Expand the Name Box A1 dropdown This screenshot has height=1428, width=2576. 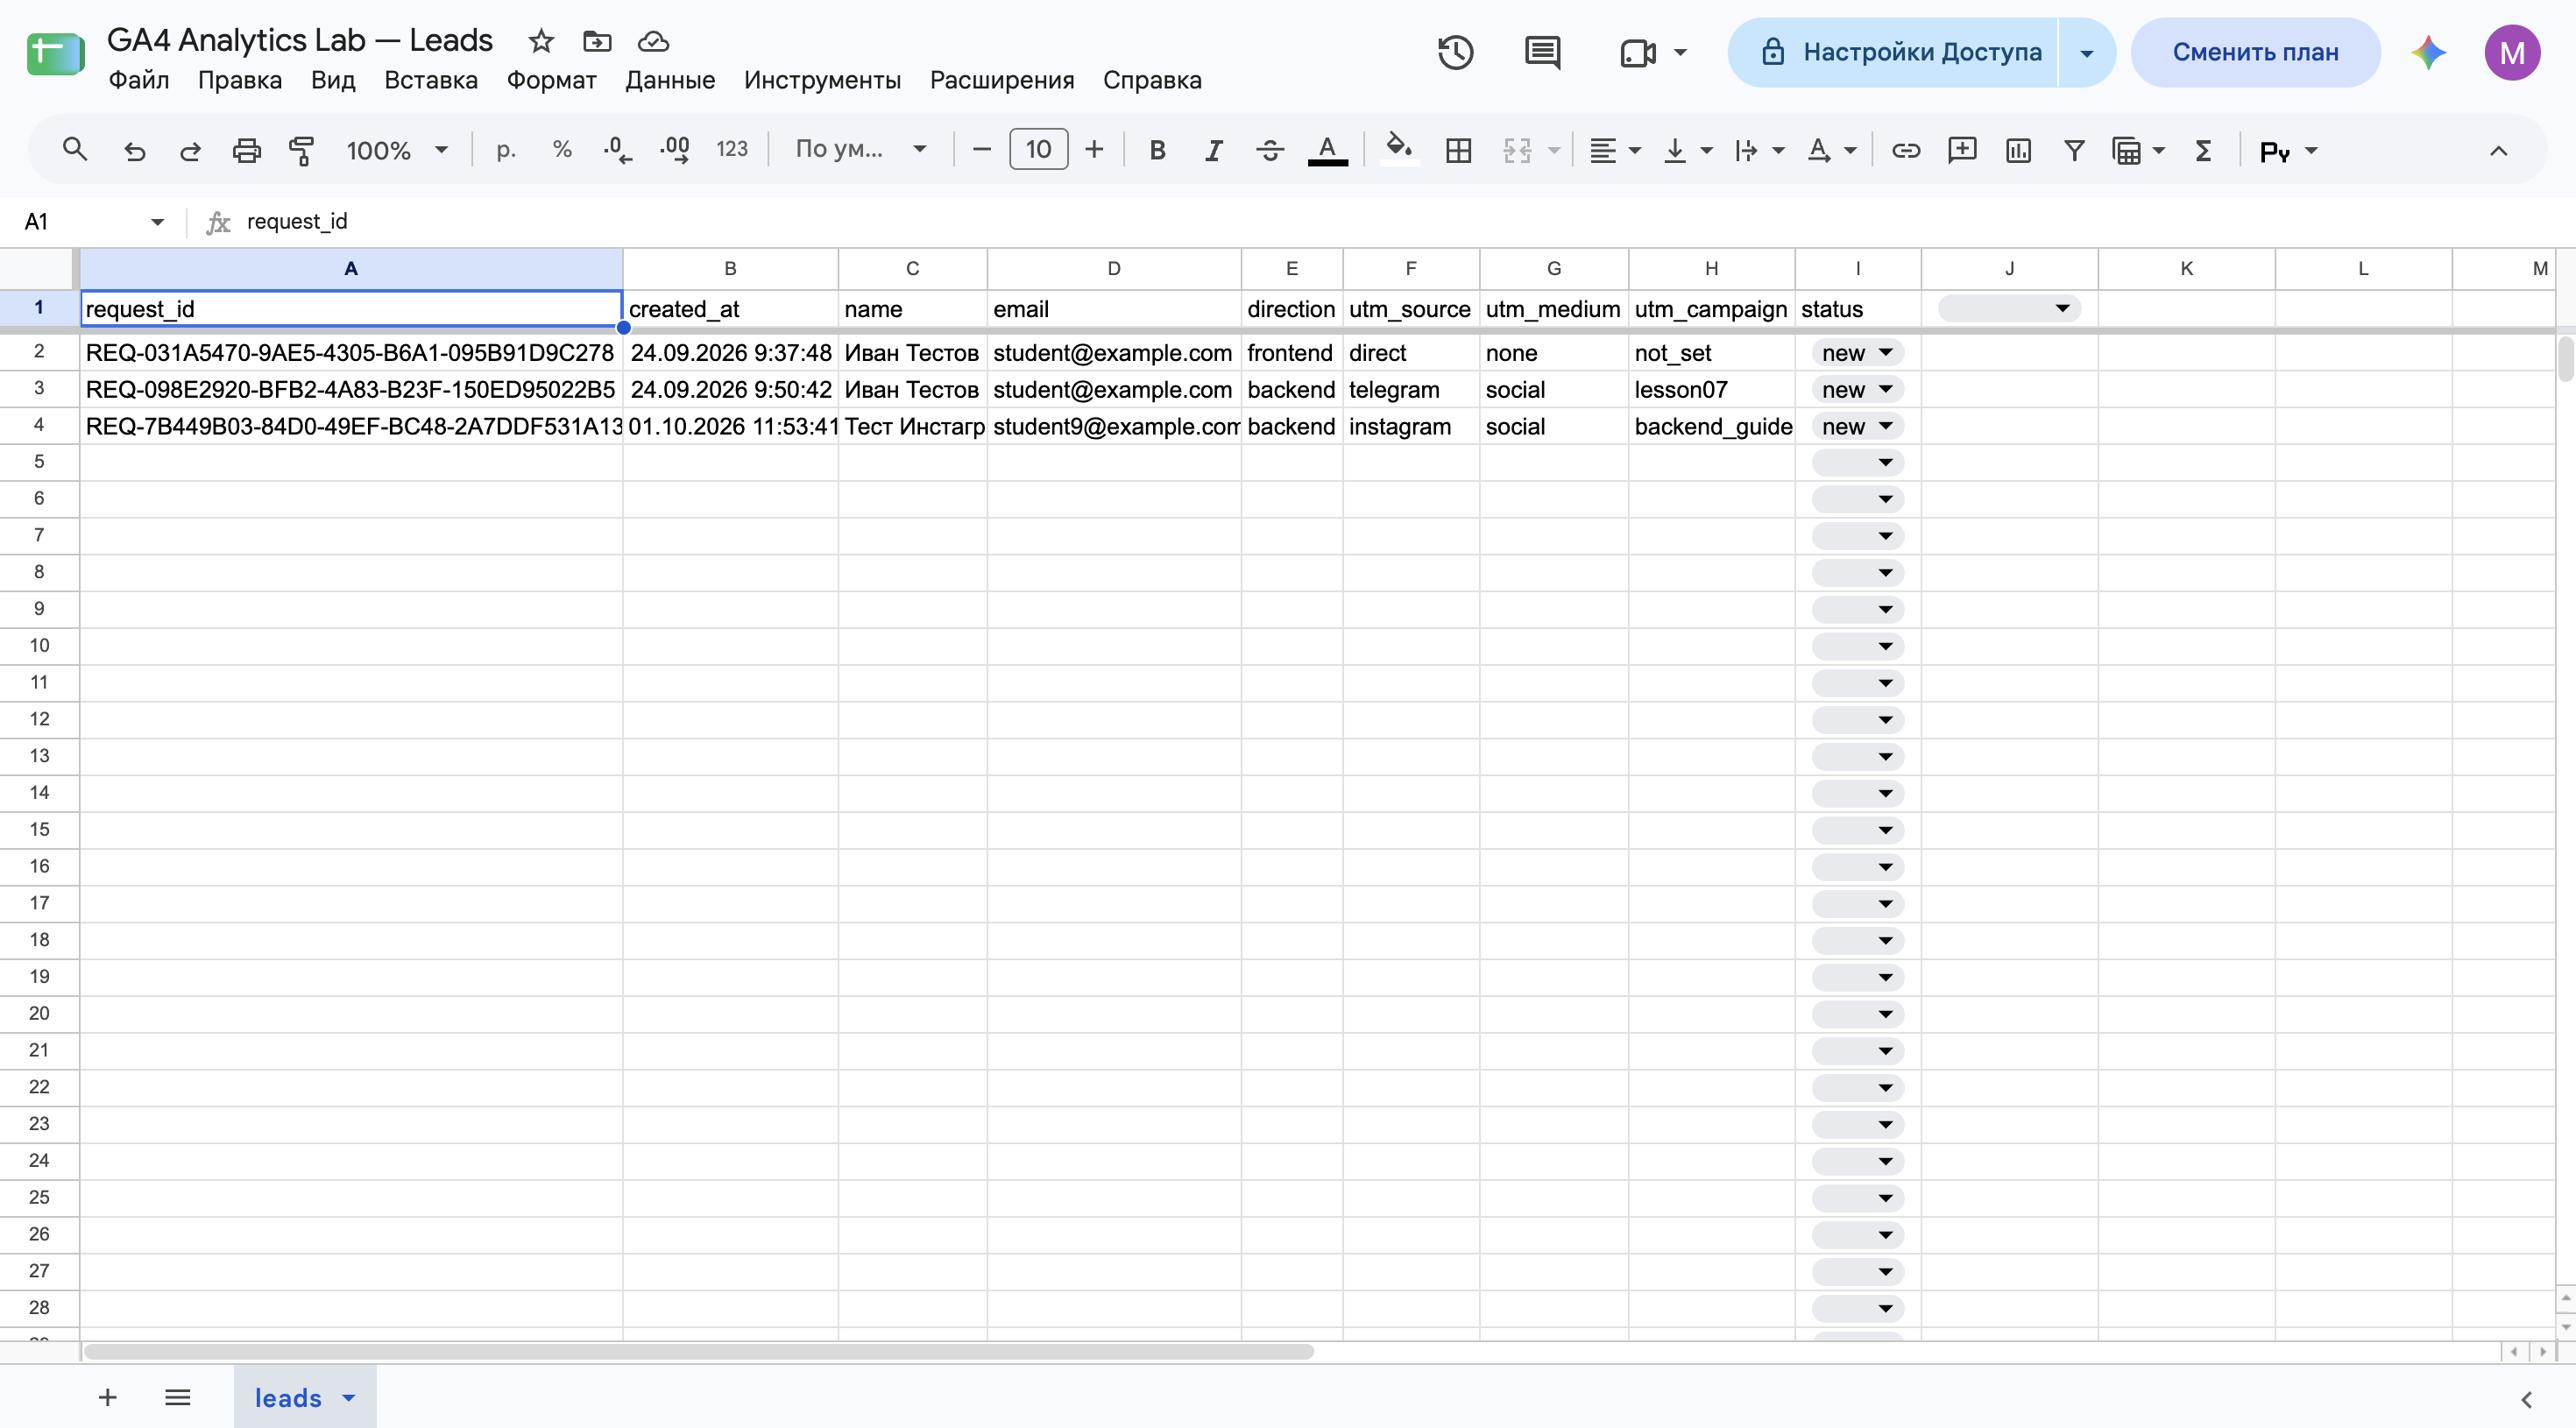[157, 222]
